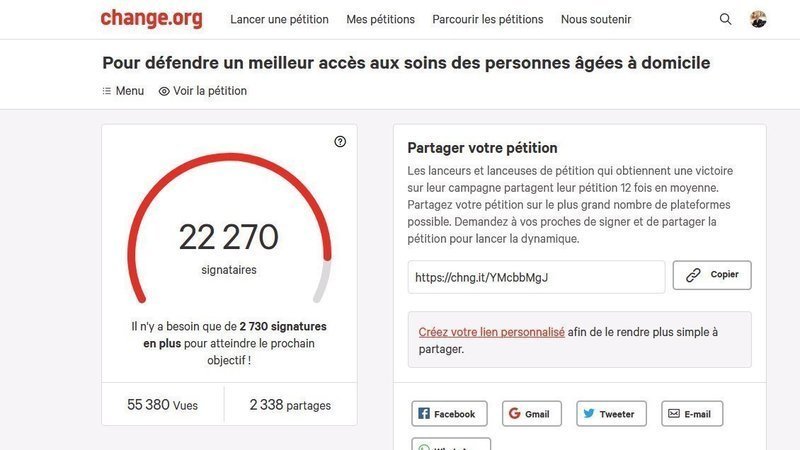Click the change.org logo

pos(151,19)
